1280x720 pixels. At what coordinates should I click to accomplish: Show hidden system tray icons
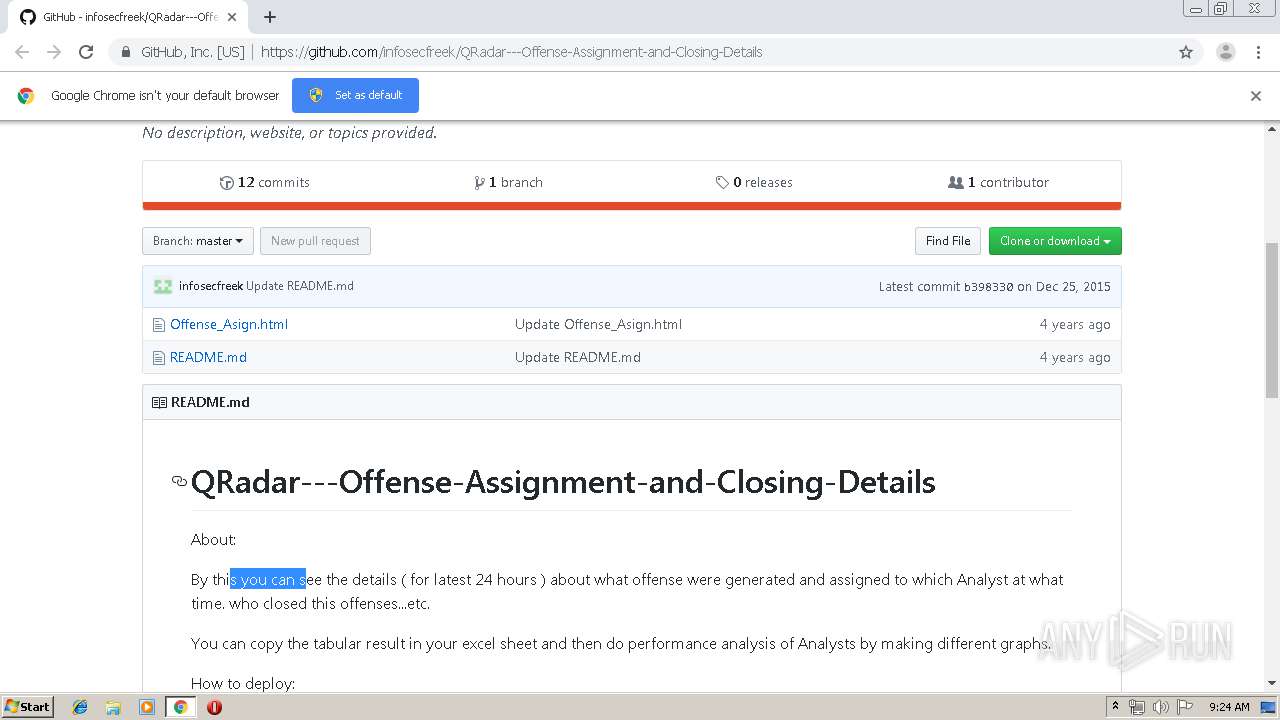(1115, 707)
